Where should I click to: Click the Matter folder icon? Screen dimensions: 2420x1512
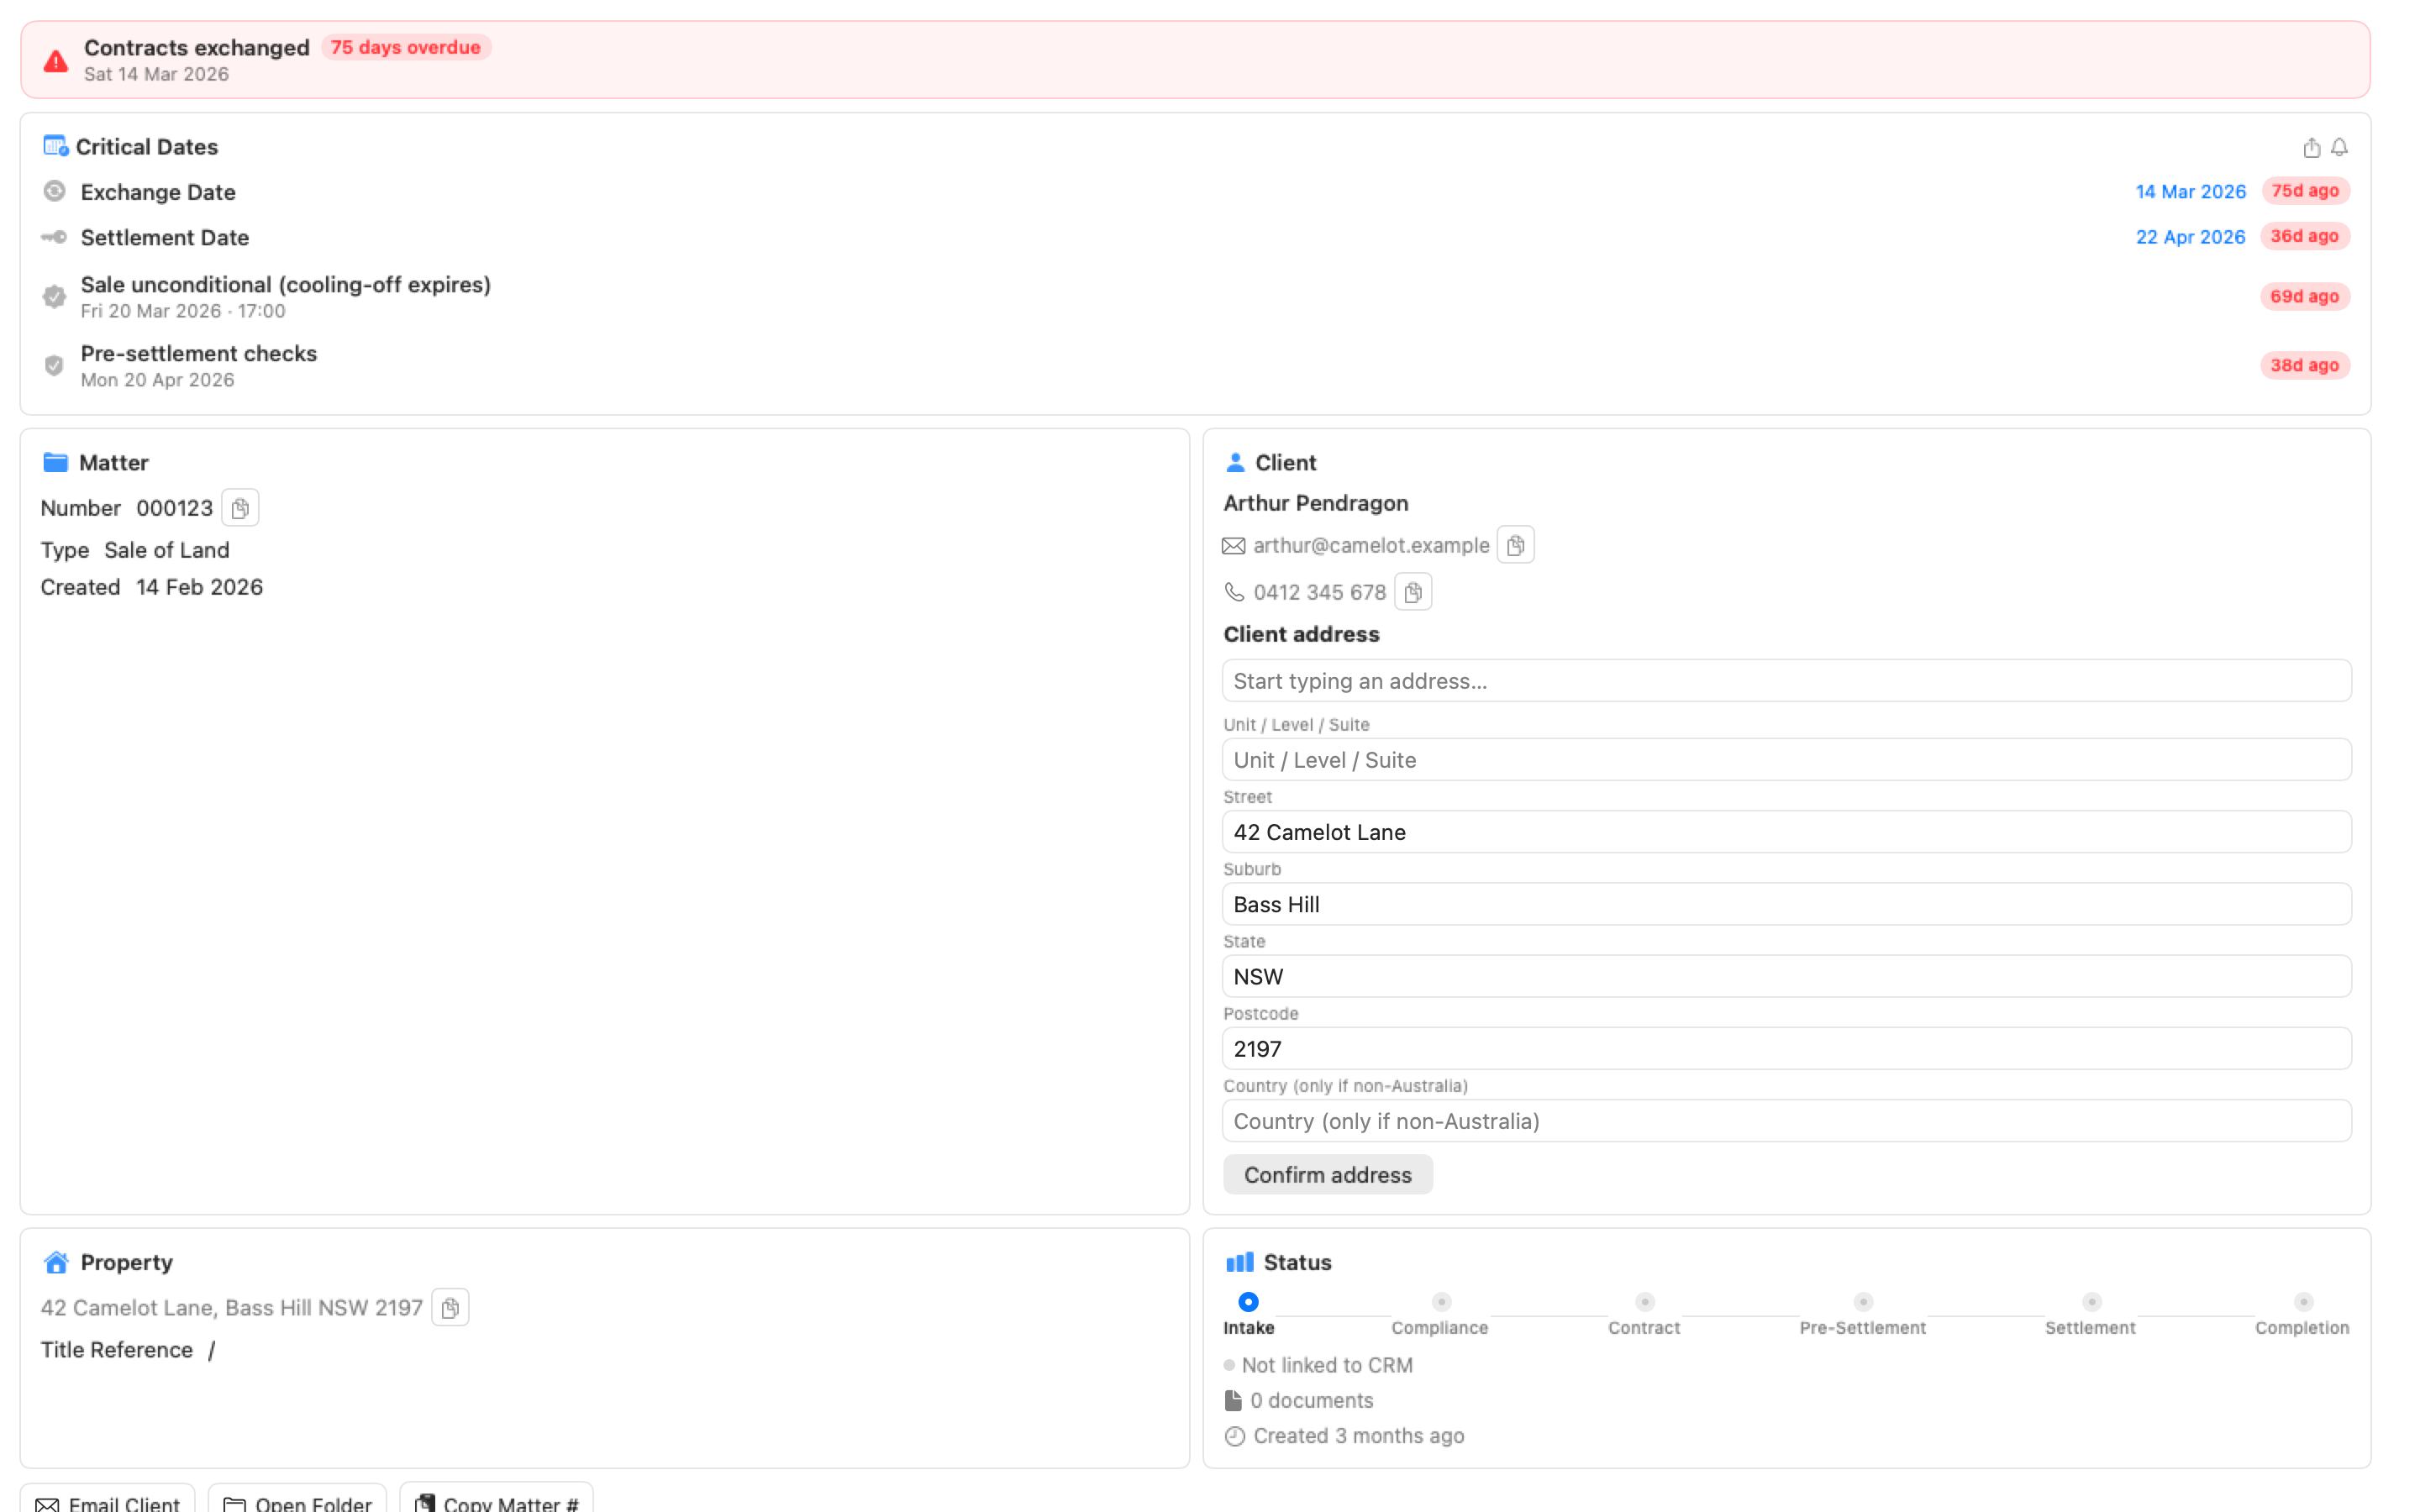coord(55,462)
